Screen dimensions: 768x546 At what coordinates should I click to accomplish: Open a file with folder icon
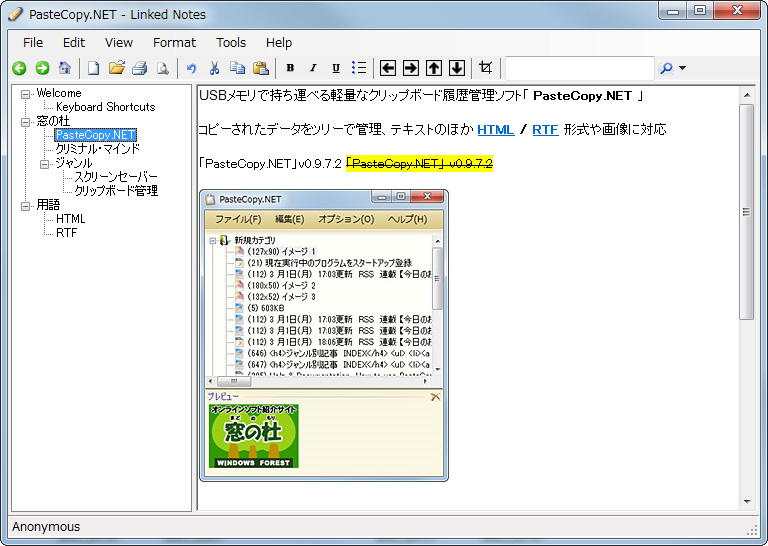click(117, 68)
